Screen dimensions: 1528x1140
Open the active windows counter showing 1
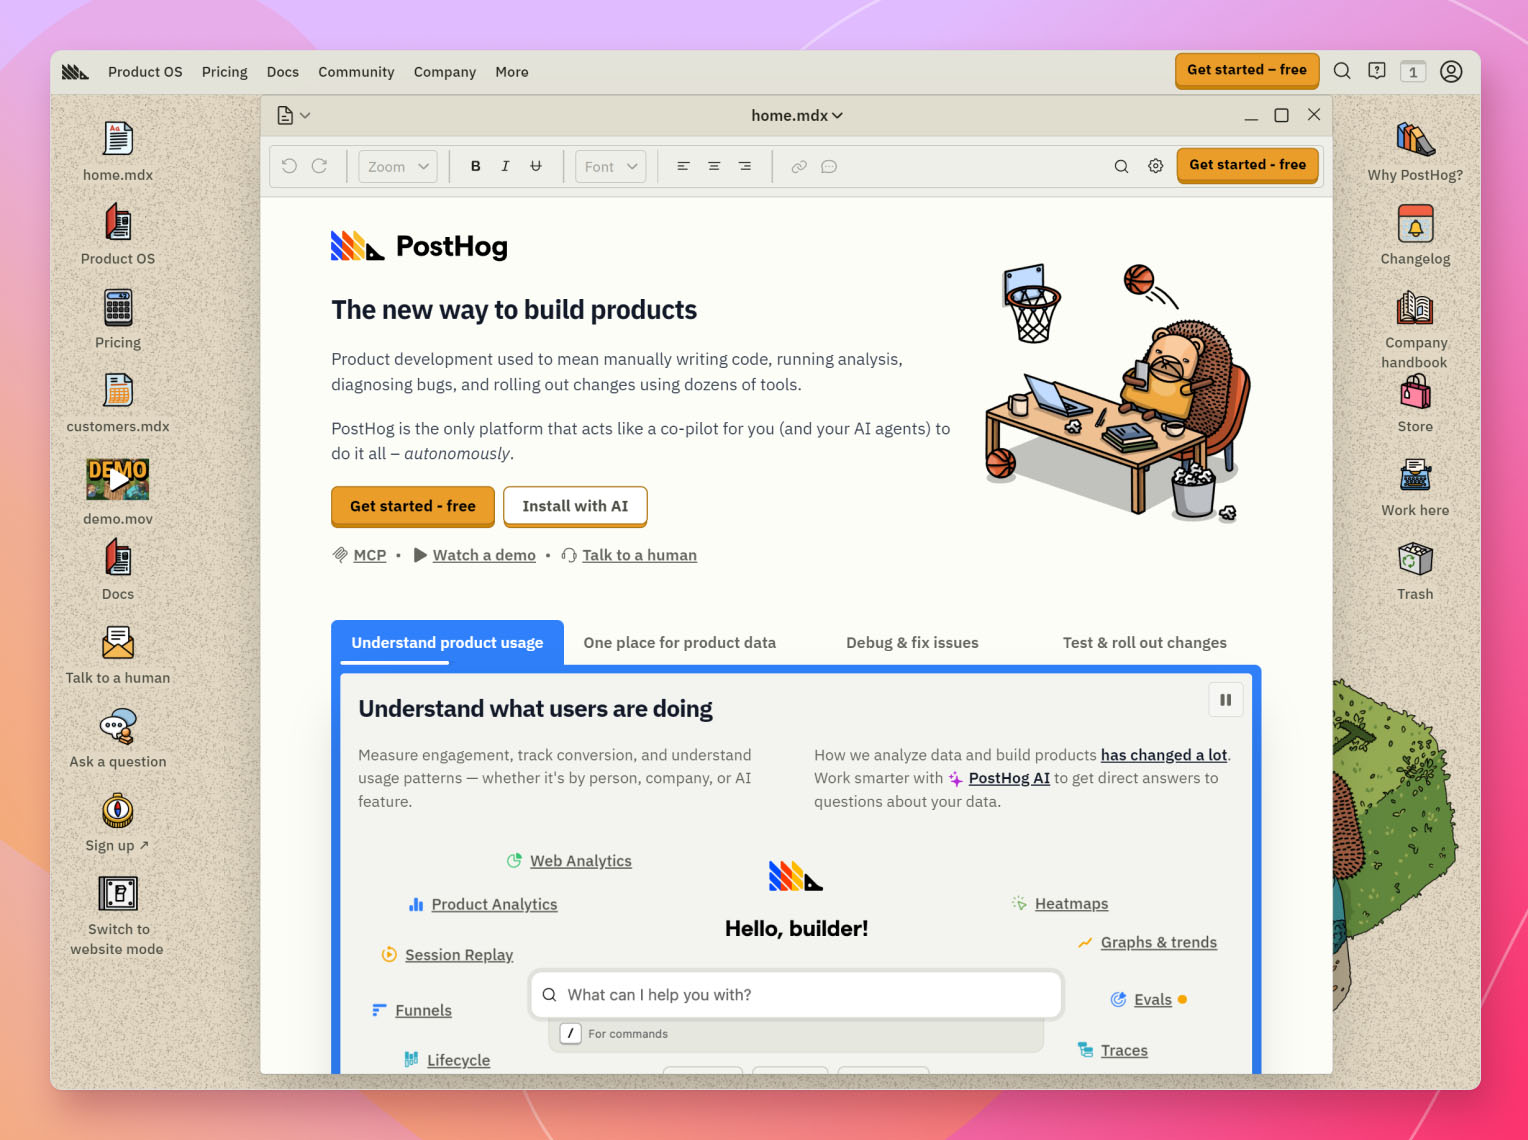(x=1413, y=71)
